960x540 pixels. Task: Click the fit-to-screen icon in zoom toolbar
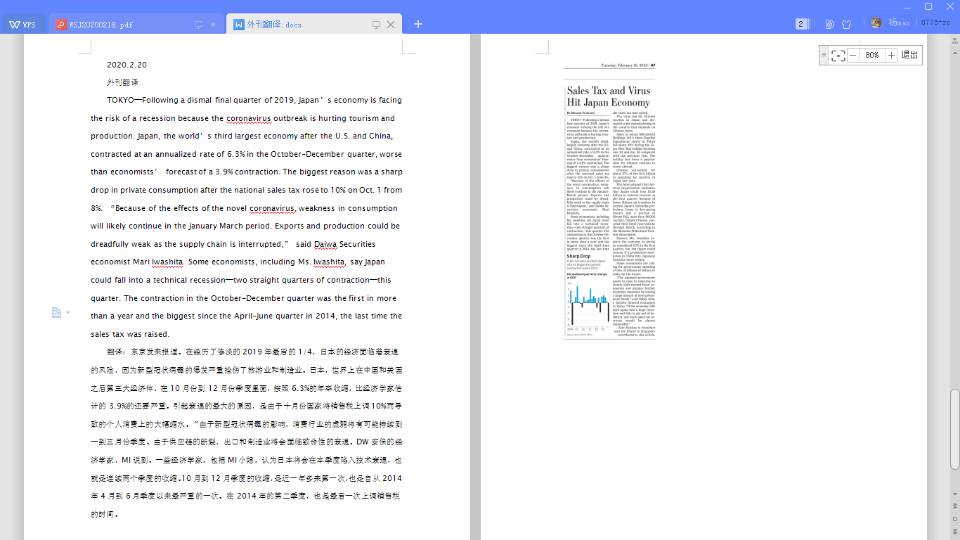point(838,55)
